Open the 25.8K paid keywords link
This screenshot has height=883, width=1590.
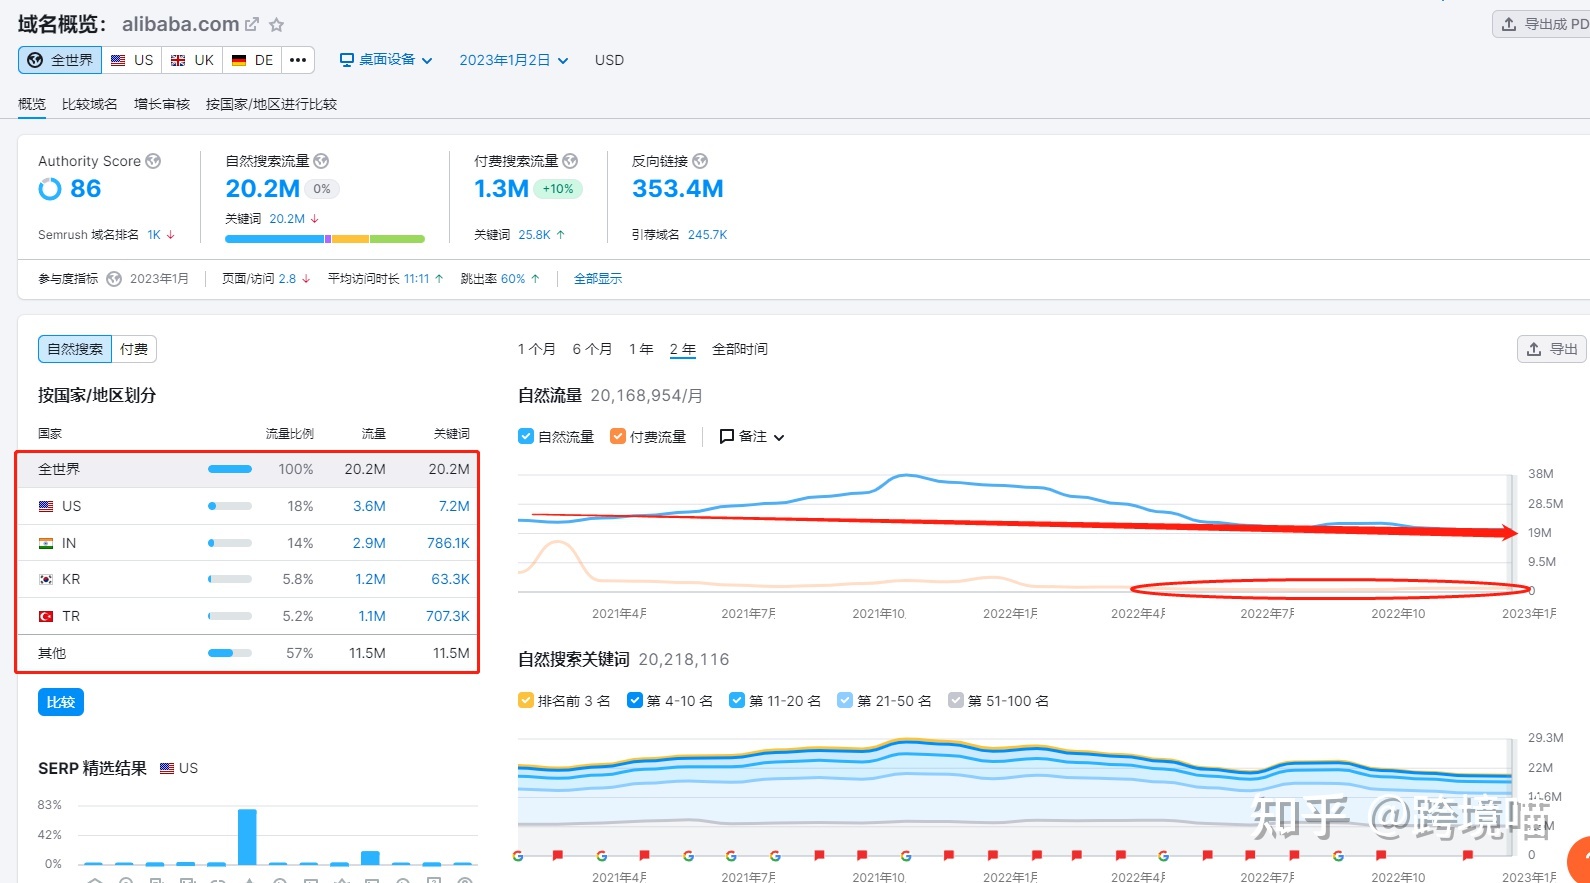click(535, 235)
